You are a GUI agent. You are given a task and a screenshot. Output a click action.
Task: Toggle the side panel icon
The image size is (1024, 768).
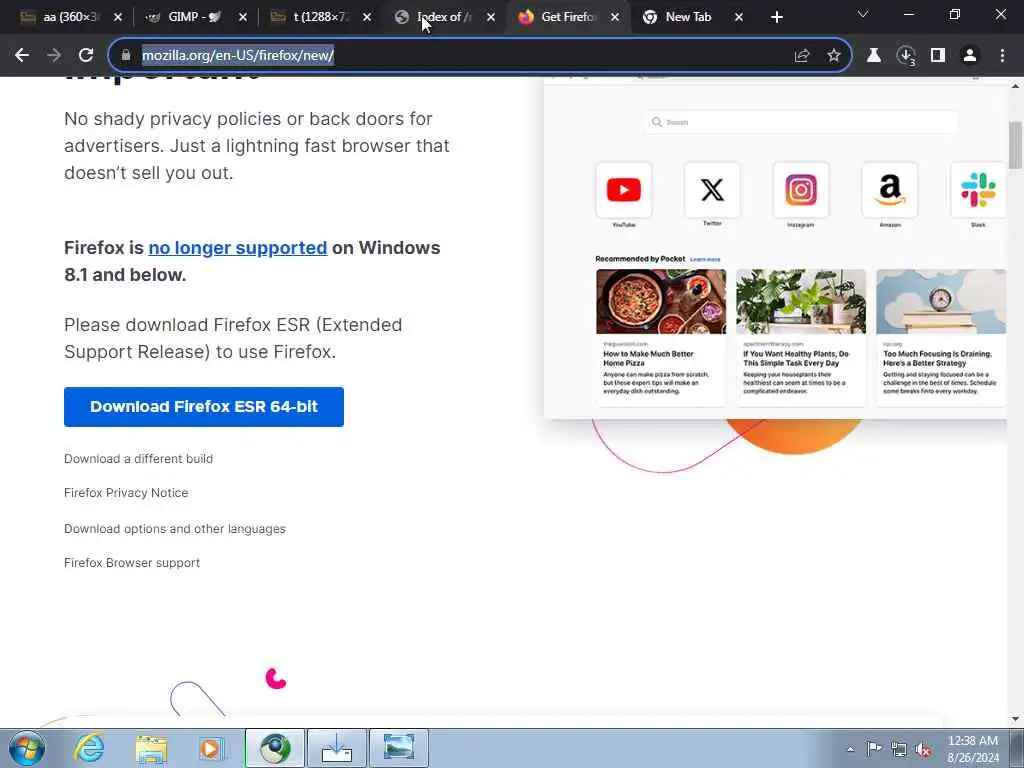[x=938, y=56]
